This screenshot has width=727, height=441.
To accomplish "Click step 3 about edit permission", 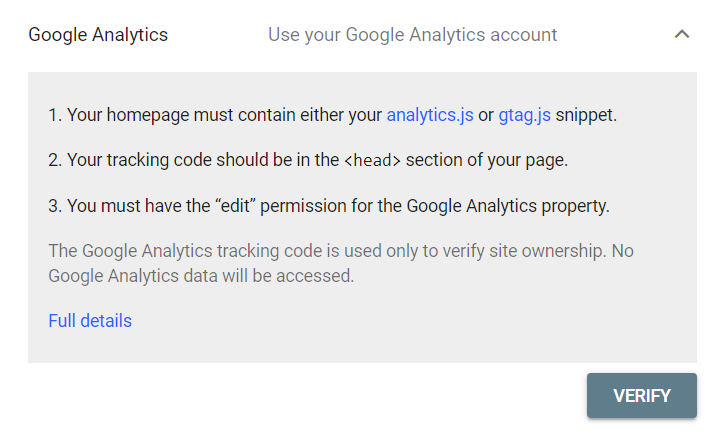I will click(329, 205).
